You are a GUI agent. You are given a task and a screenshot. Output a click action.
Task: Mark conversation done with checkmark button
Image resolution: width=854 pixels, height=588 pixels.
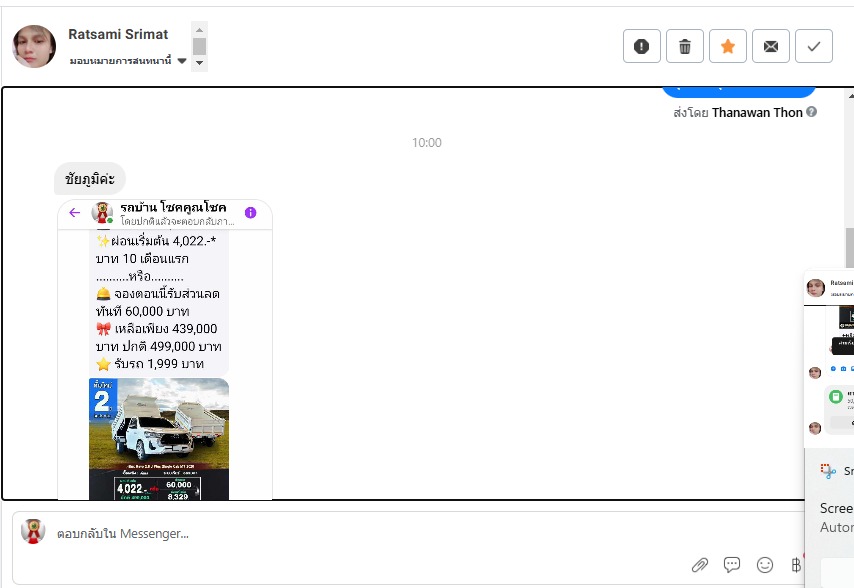(814, 46)
